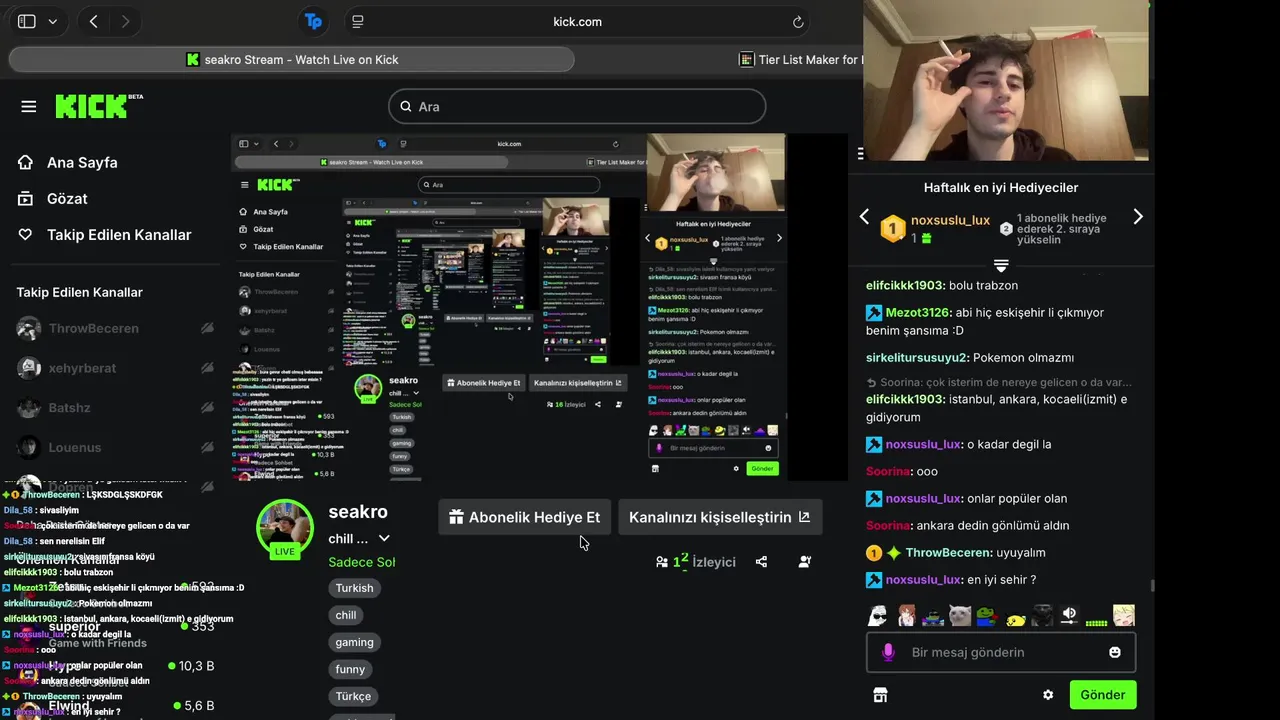Switch to Tier List Maker tab
This screenshot has width=1280, height=720.
click(x=800, y=60)
